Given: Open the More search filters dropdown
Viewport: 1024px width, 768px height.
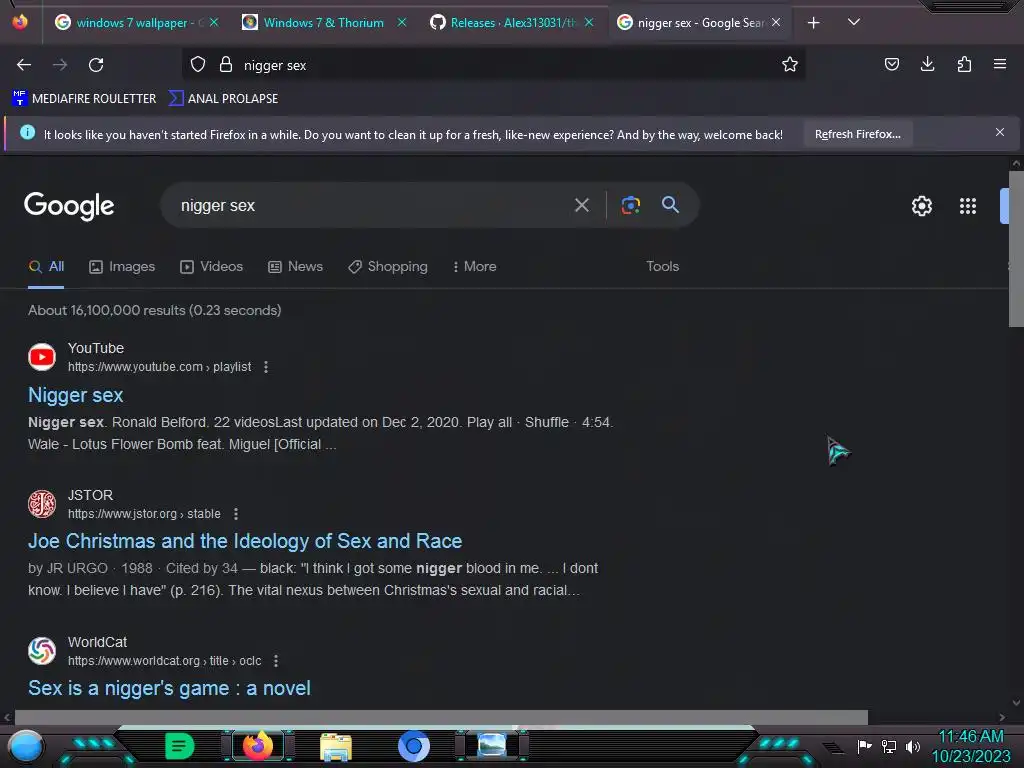Looking at the screenshot, I should click(474, 266).
